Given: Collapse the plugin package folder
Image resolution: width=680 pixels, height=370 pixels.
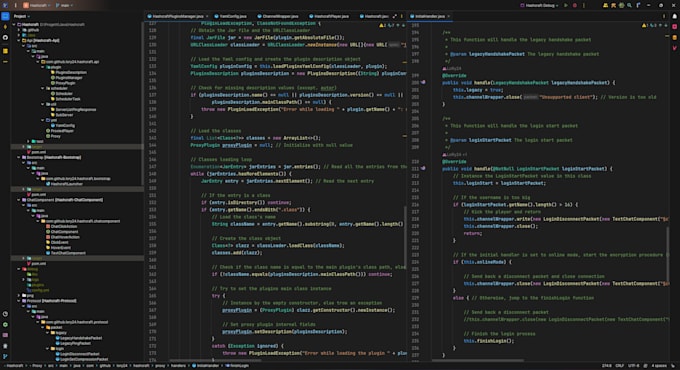Looking at the screenshot, I should [42, 67].
